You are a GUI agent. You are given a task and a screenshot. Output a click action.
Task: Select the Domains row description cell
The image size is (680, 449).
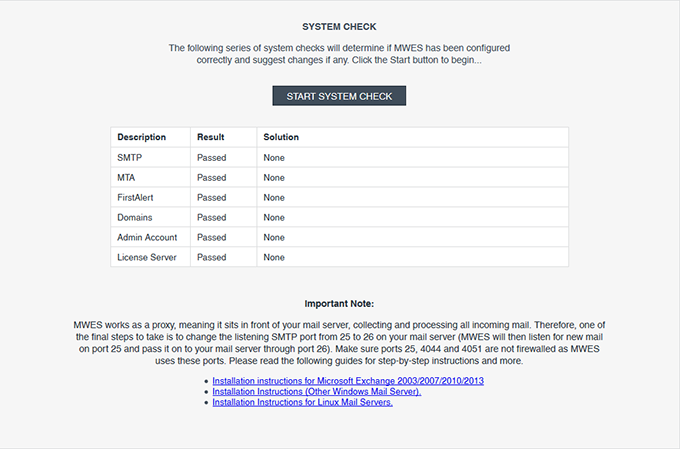click(x=135, y=217)
